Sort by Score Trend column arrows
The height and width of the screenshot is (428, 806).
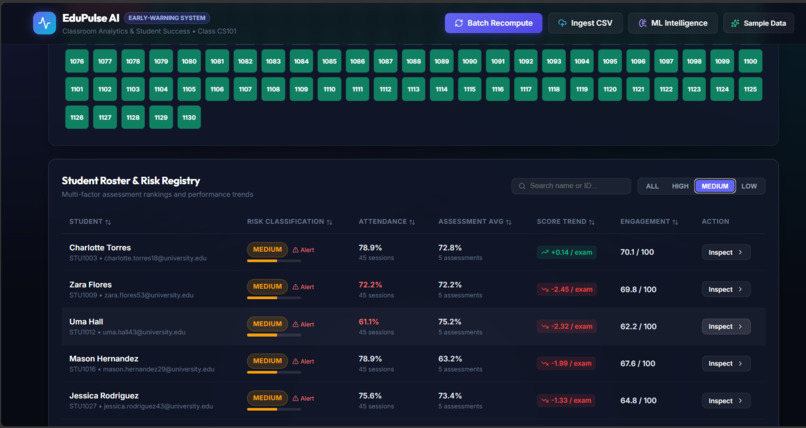point(592,222)
